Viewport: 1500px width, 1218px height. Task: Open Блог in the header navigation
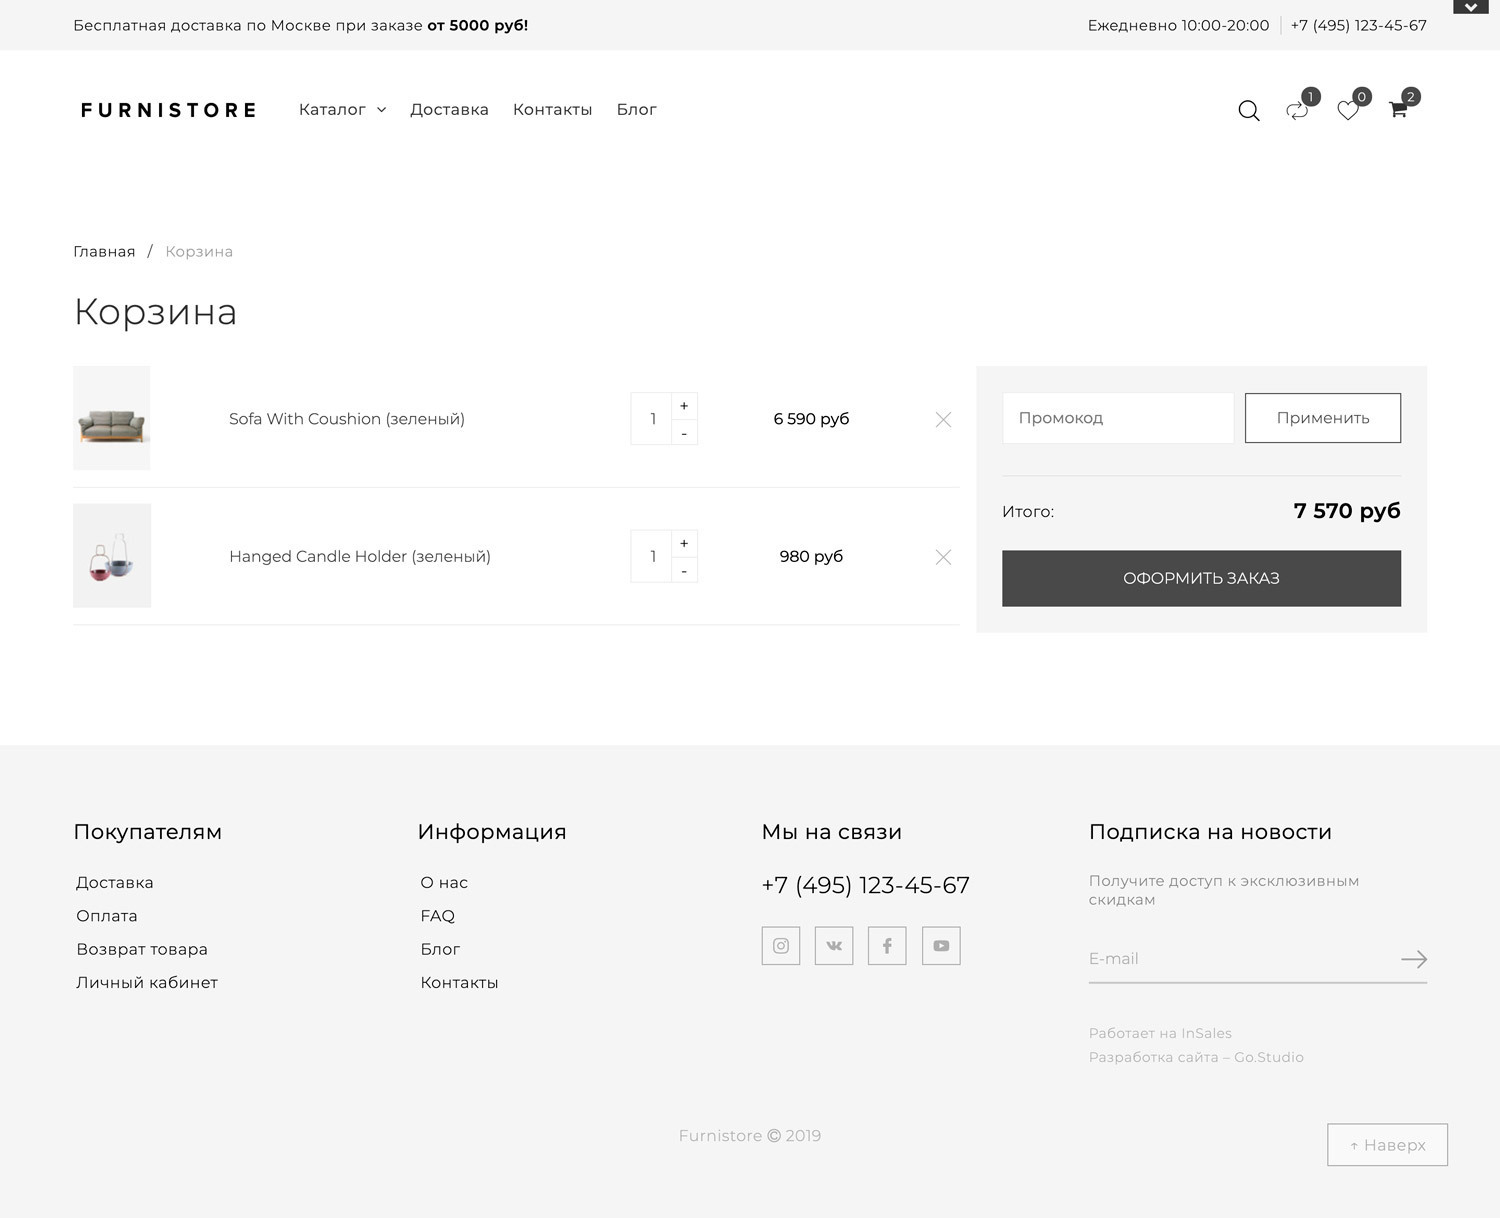636,109
